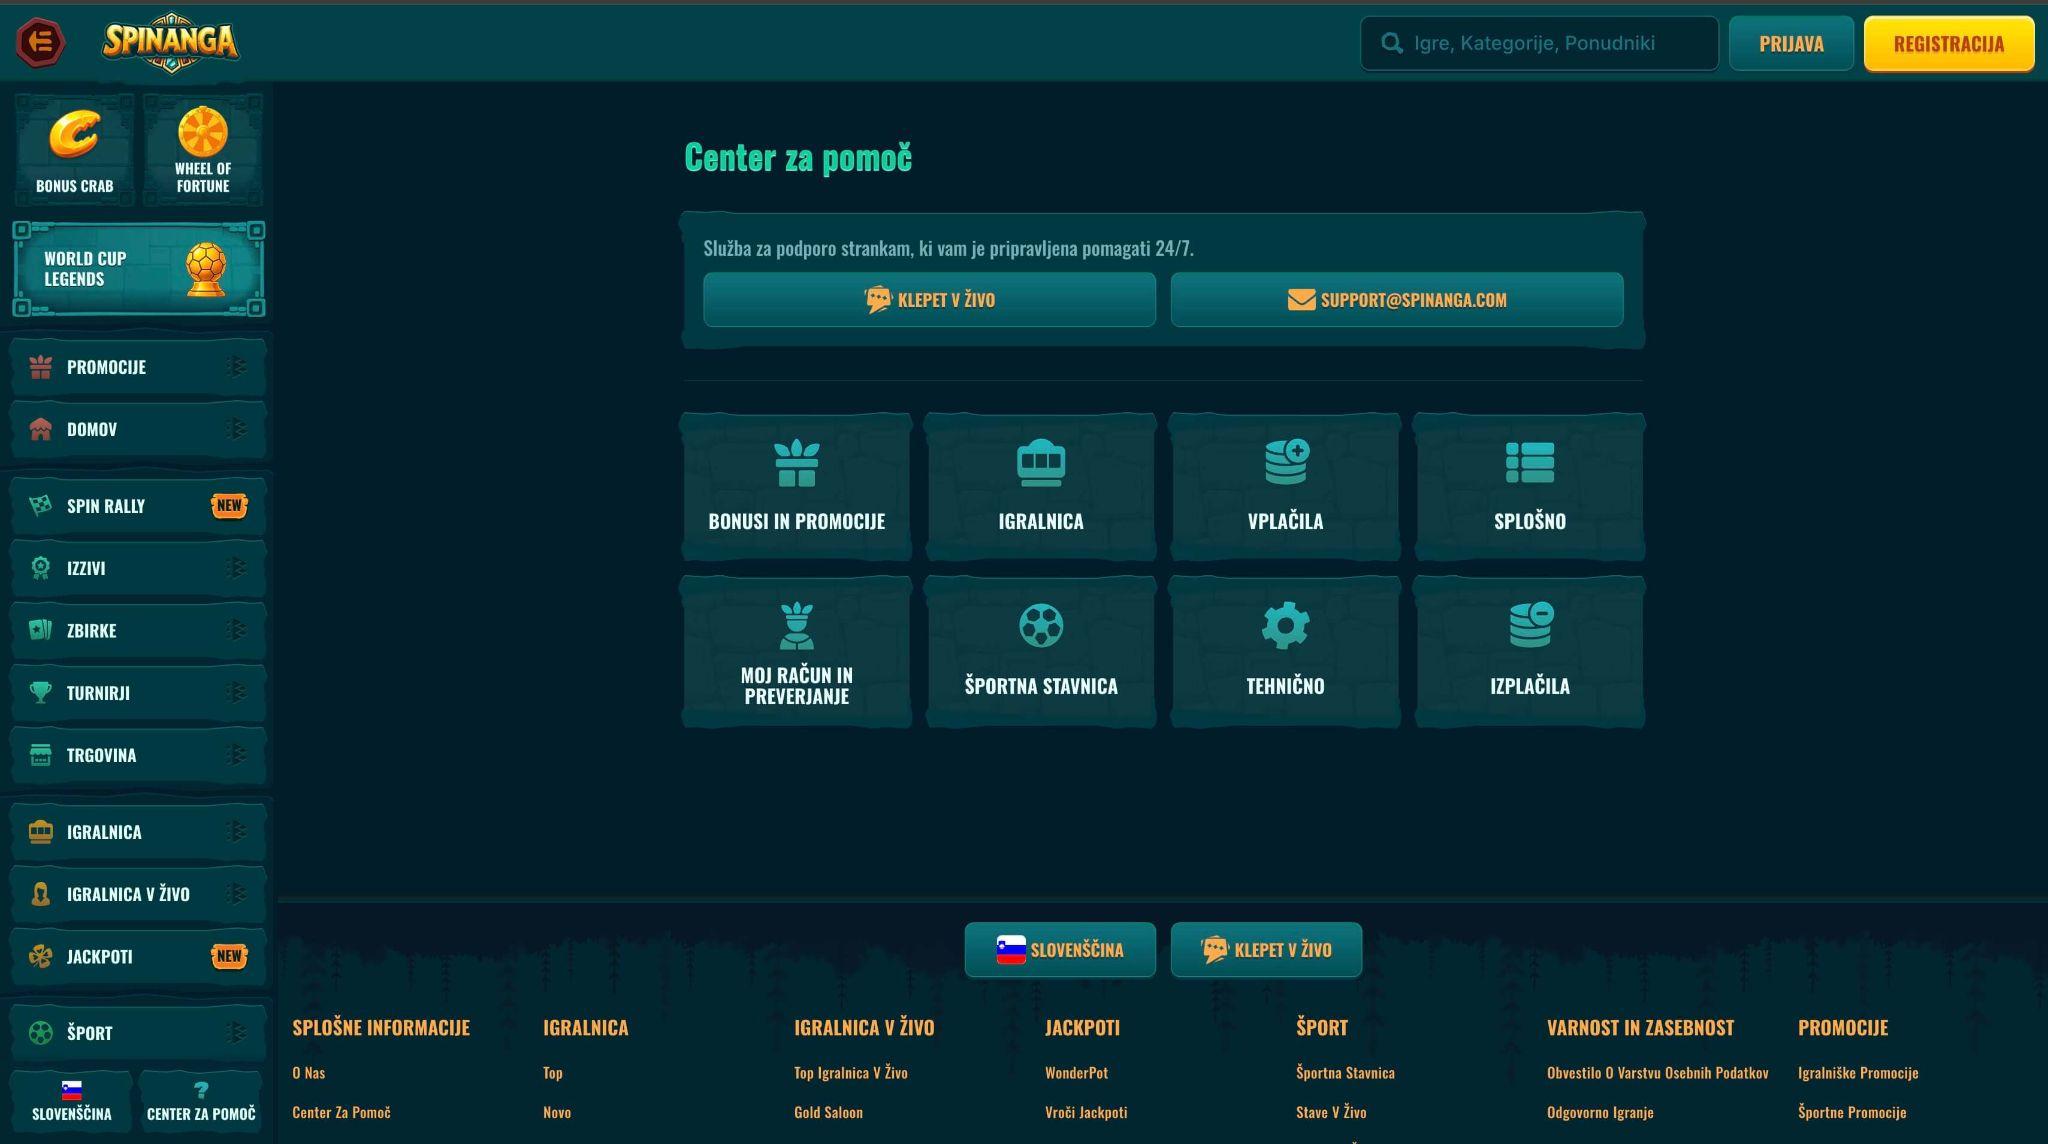
Task: Open the Turnirji sidebar menu item
Action: 139,692
